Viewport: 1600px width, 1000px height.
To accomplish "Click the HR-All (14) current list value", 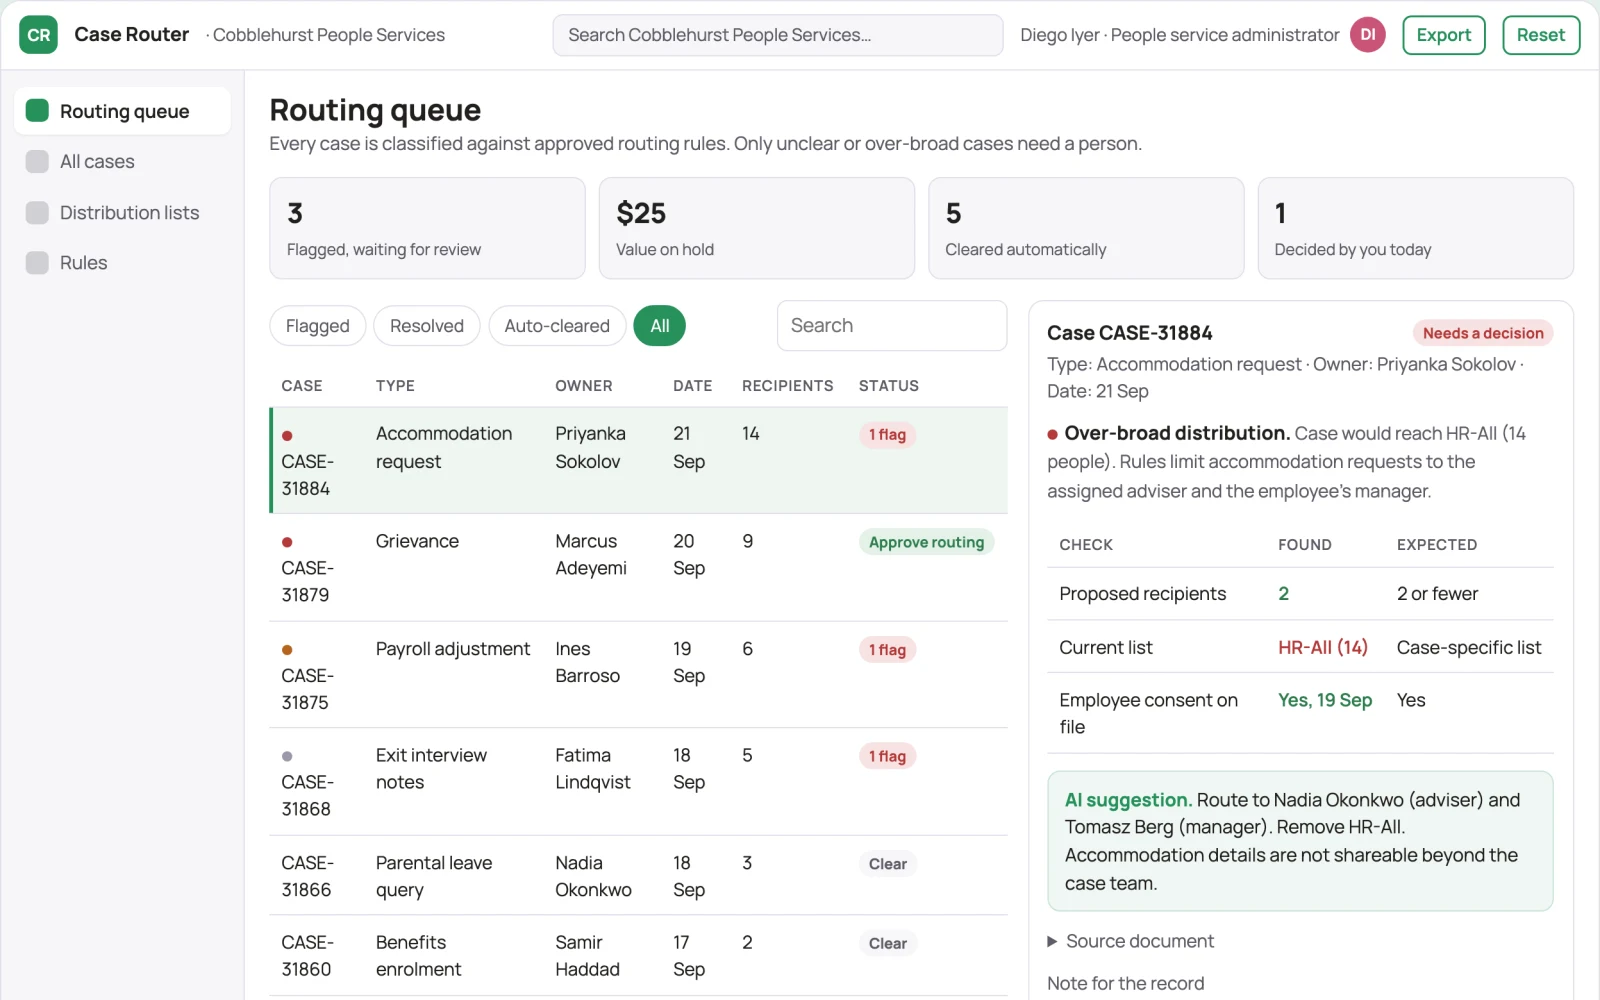I will [1322, 648].
